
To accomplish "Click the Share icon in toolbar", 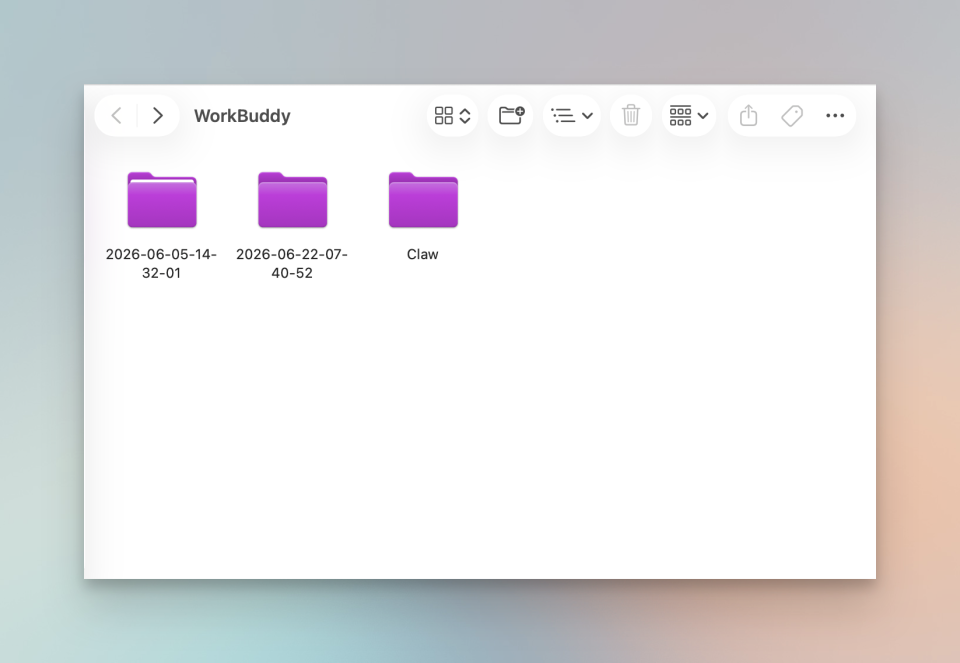I will tap(748, 115).
